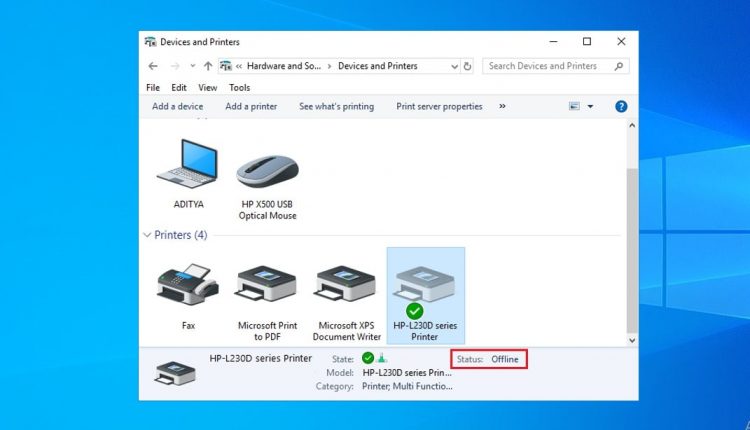This screenshot has width=750, height=430.
Task: Select the Microsoft Print to PDF icon
Action: click(267, 284)
